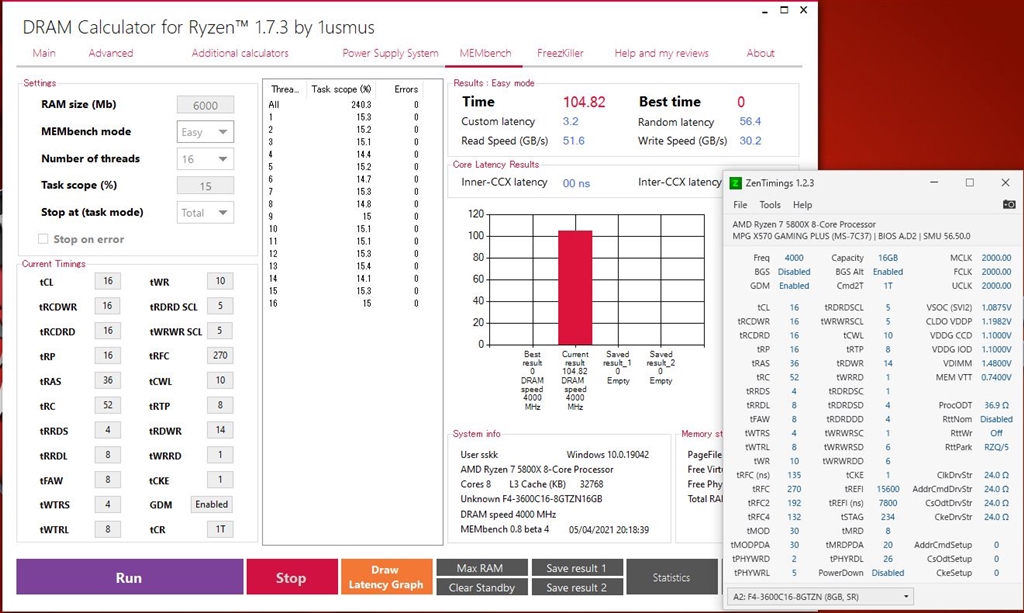Open the Help and my reviews tab
Viewport: 1024px width, 613px height.
pos(662,53)
